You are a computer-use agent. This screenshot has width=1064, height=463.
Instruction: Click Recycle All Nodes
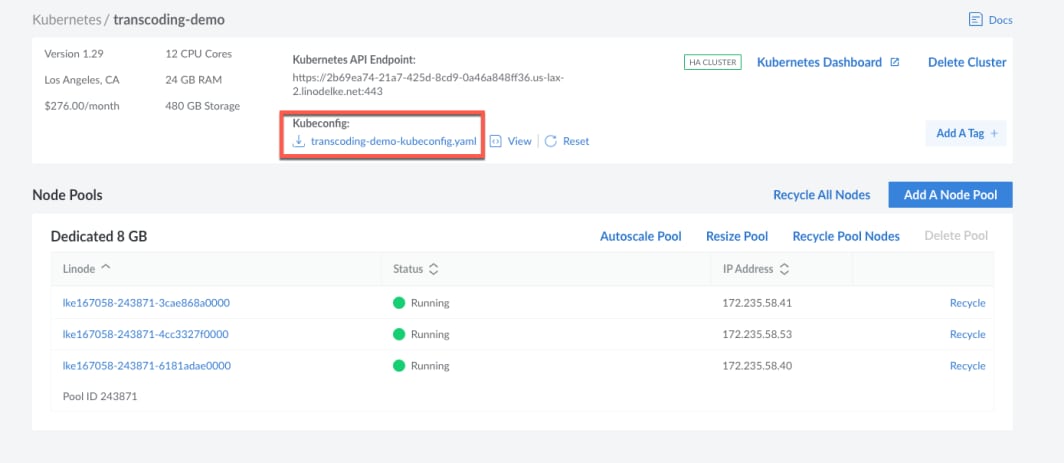(x=821, y=195)
